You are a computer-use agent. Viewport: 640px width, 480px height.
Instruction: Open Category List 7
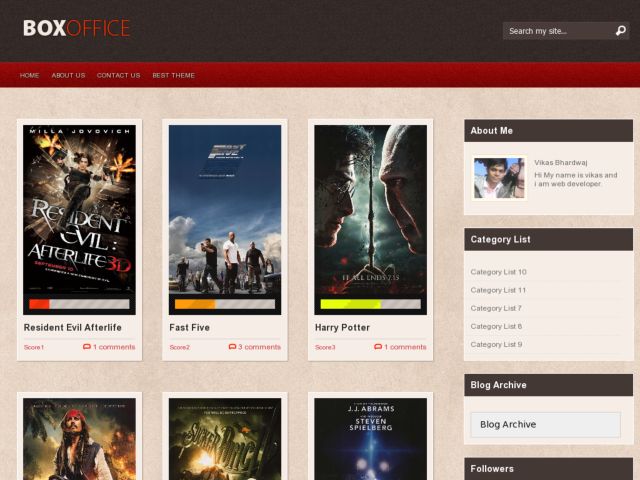pyautogui.click(x=496, y=308)
